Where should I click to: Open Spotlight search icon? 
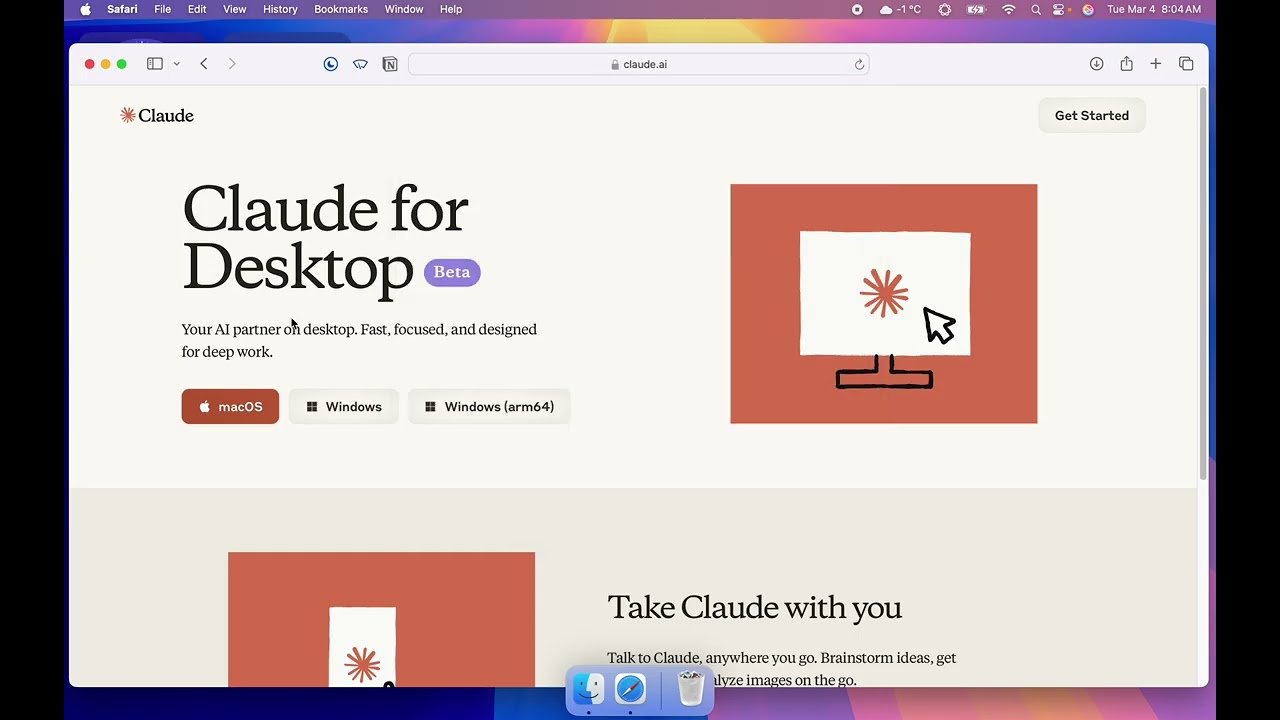click(1036, 9)
